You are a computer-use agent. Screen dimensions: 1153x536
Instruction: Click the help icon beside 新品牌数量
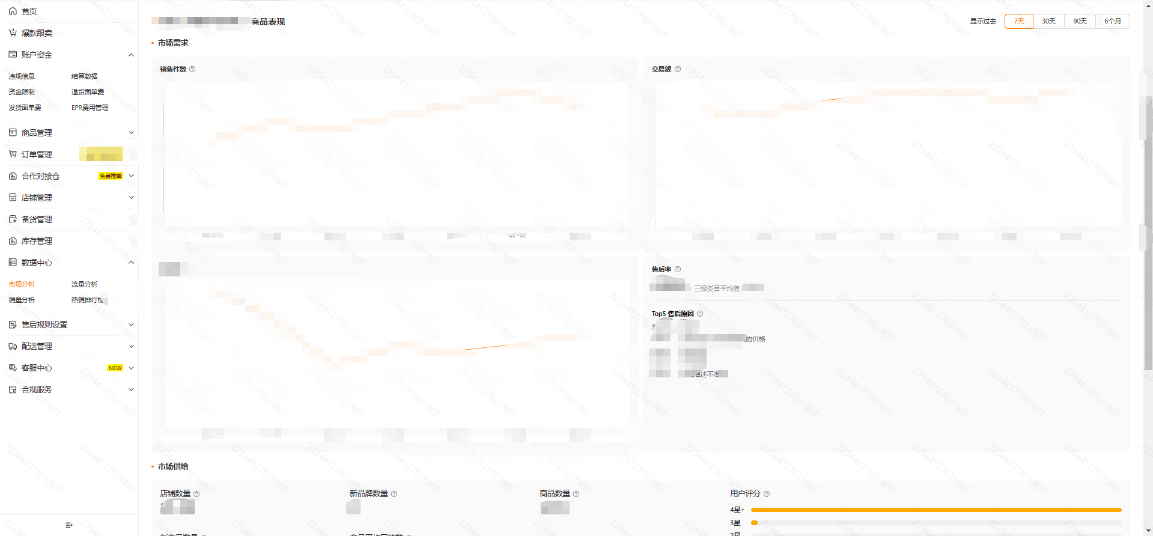(394, 493)
